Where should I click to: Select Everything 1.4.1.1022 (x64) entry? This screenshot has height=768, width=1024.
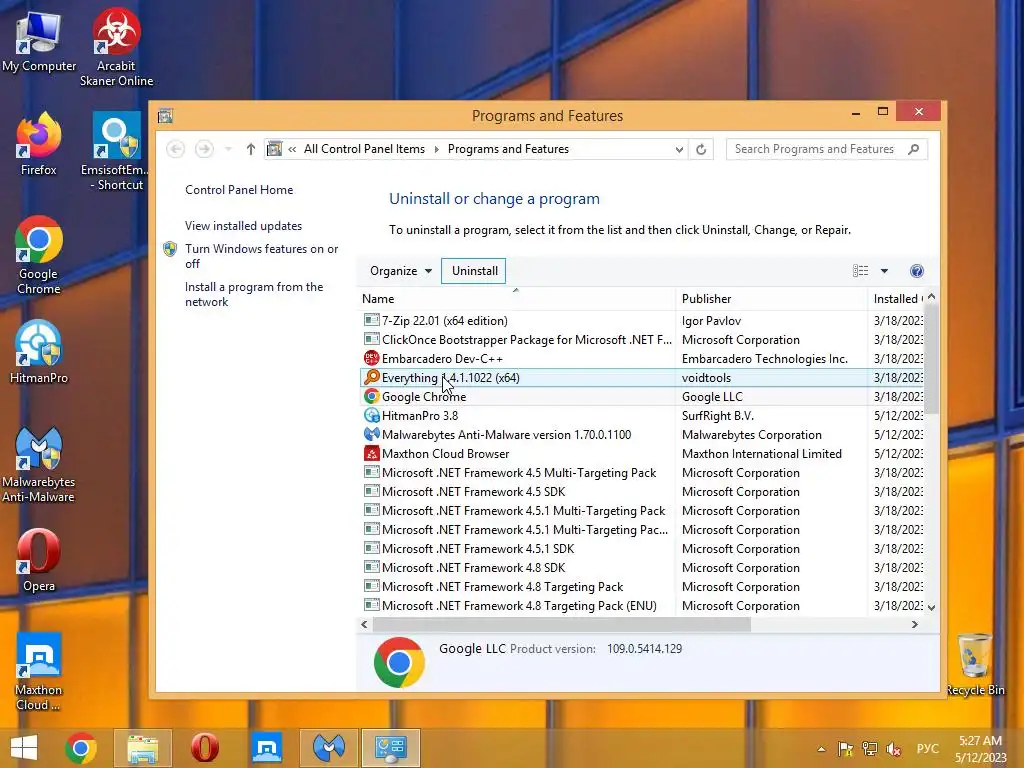641,377
